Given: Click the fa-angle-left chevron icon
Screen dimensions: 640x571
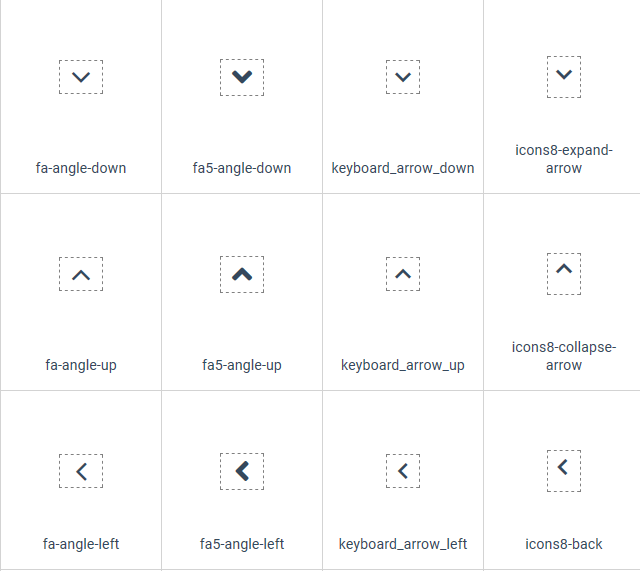Looking at the screenshot, I should [81, 471].
